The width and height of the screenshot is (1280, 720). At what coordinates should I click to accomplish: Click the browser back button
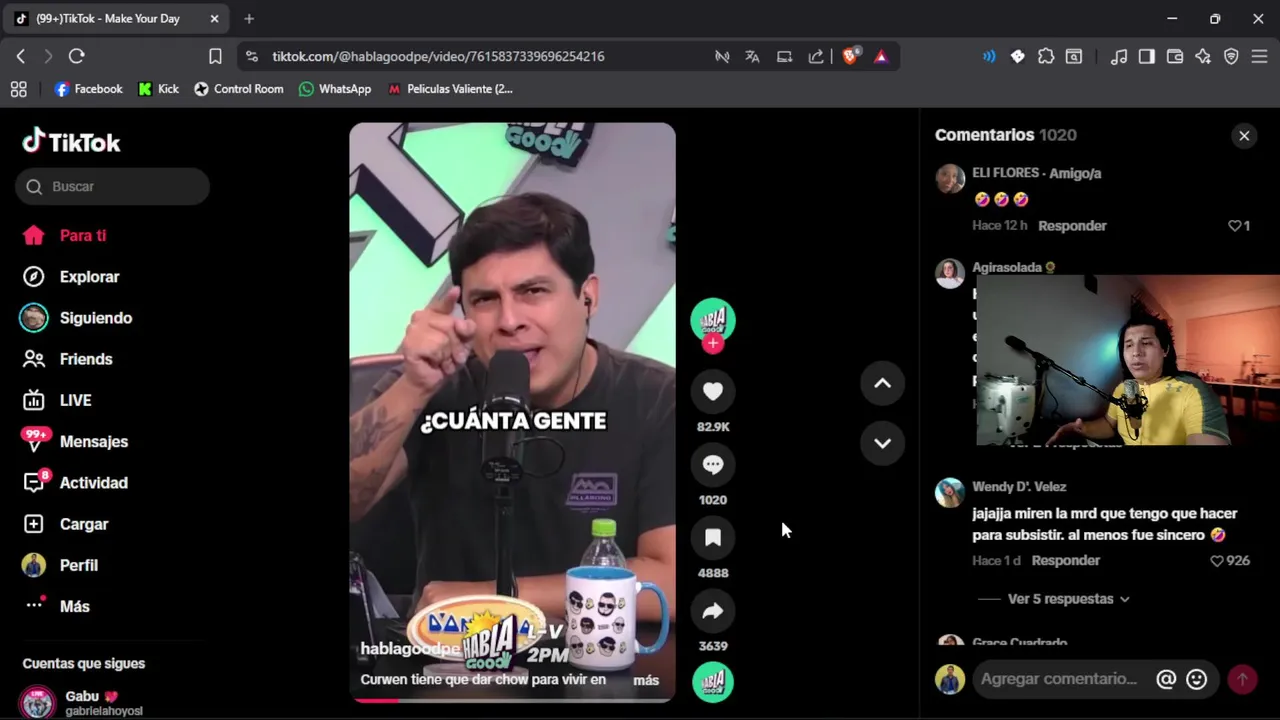pyautogui.click(x=21, y=56)
